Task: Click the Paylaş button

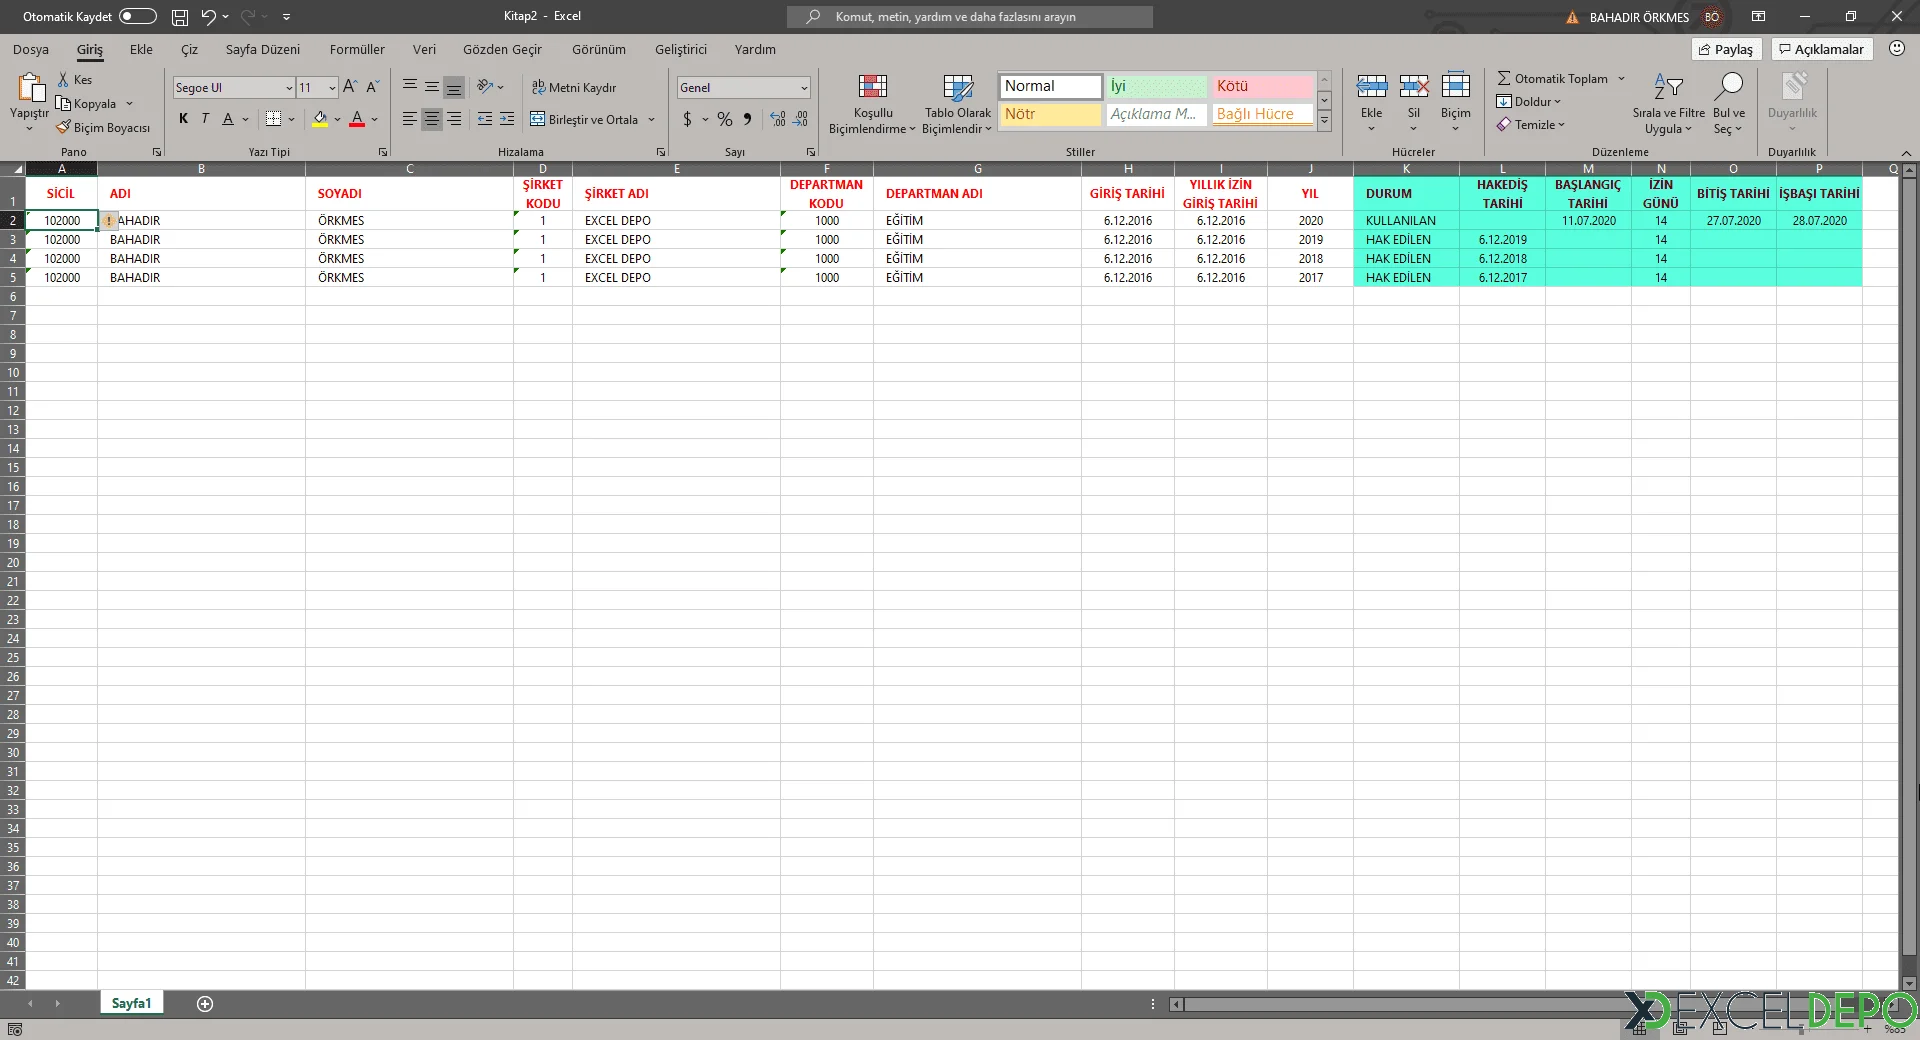Action: 1726,49
